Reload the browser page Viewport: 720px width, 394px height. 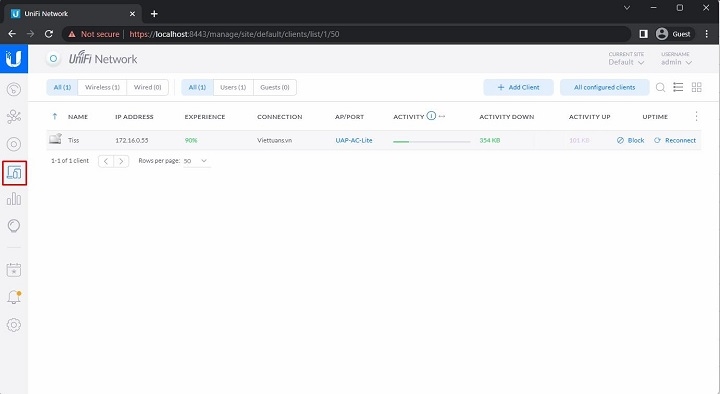49,34
